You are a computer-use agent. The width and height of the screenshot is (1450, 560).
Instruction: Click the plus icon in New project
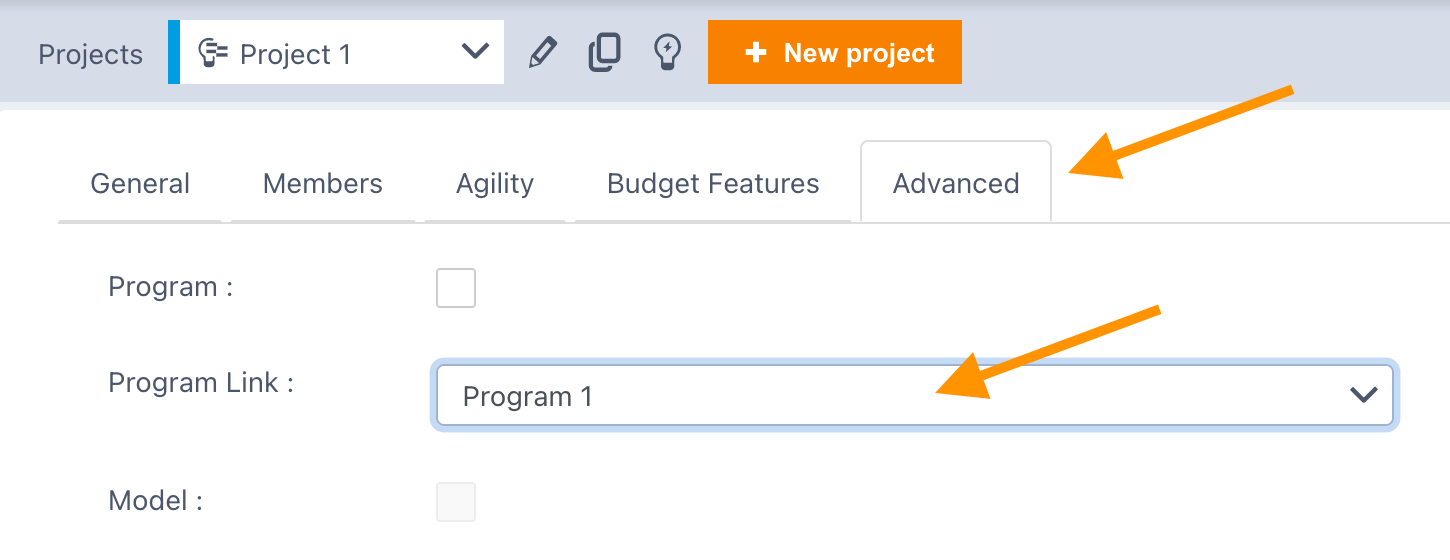click(x=756, y=53)
